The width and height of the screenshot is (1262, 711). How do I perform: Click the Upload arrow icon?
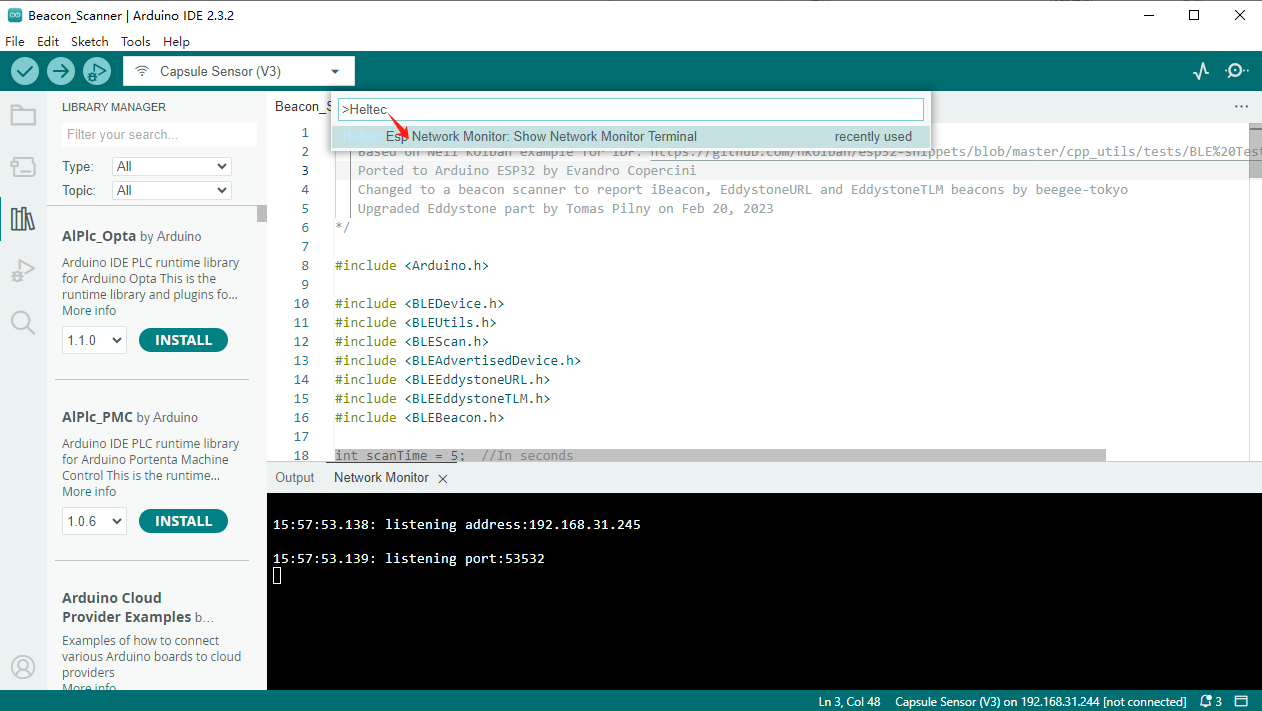tap(61, 71)
